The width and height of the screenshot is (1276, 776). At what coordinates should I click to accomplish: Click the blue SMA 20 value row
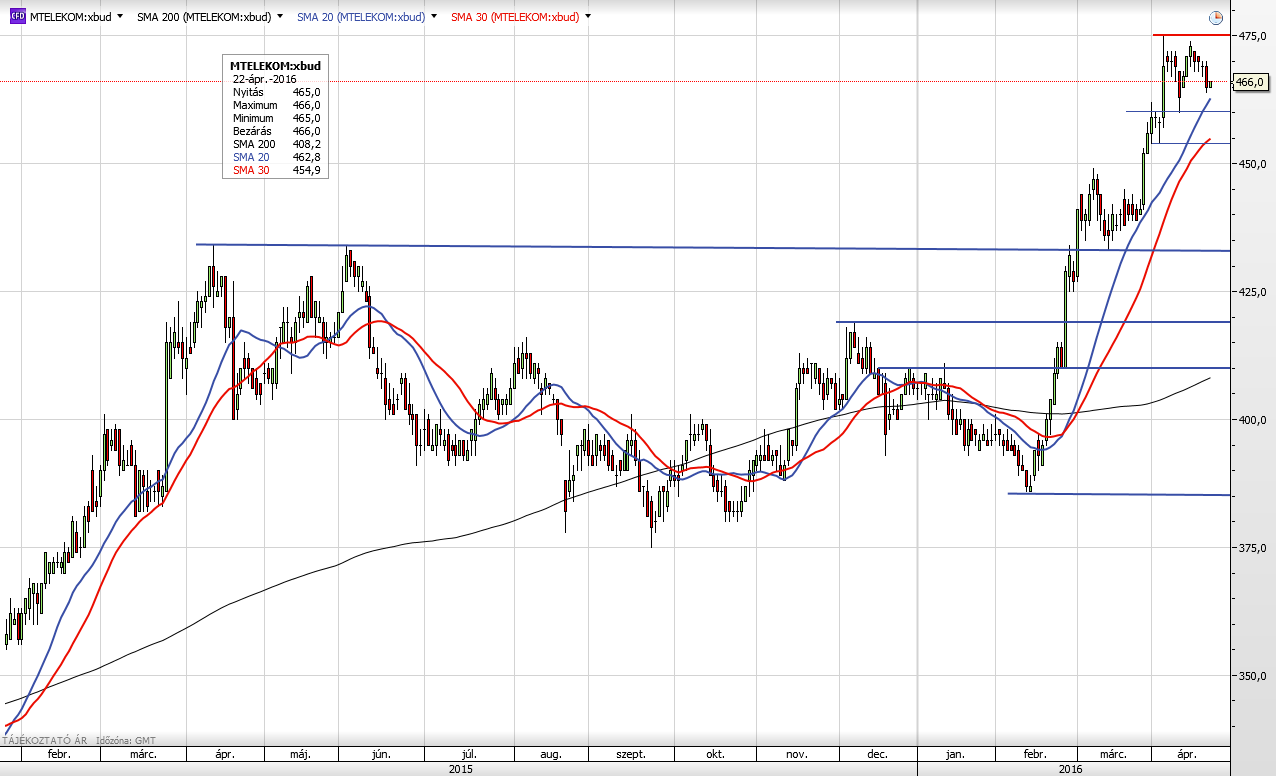(x=276, y=157)
